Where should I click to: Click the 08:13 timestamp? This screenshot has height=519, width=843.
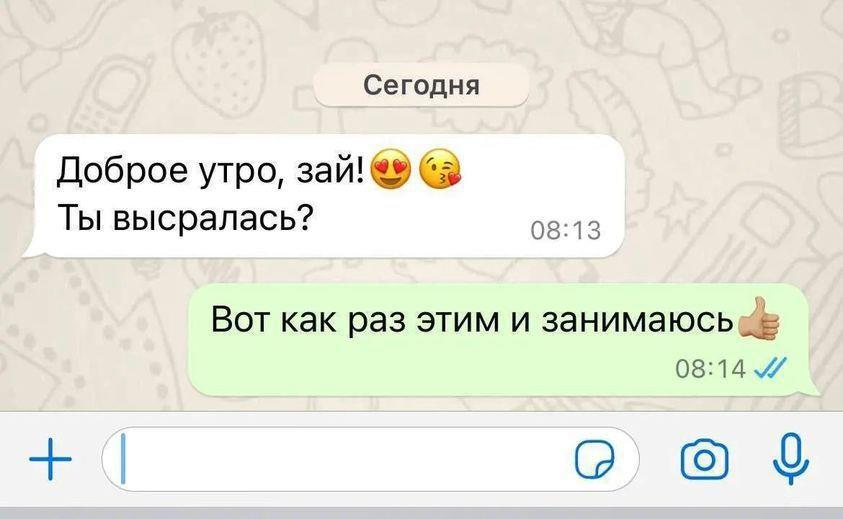(x=565, y=230)
